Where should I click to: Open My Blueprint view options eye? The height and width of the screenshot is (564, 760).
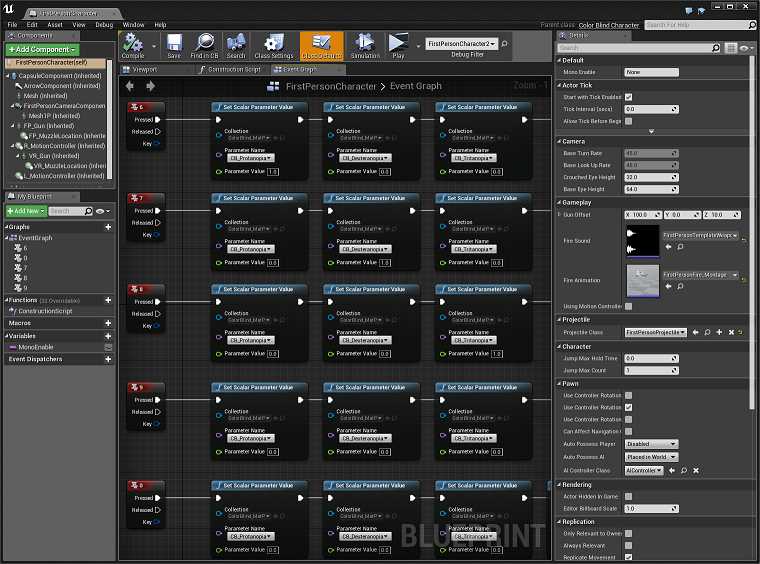[103, 211]
